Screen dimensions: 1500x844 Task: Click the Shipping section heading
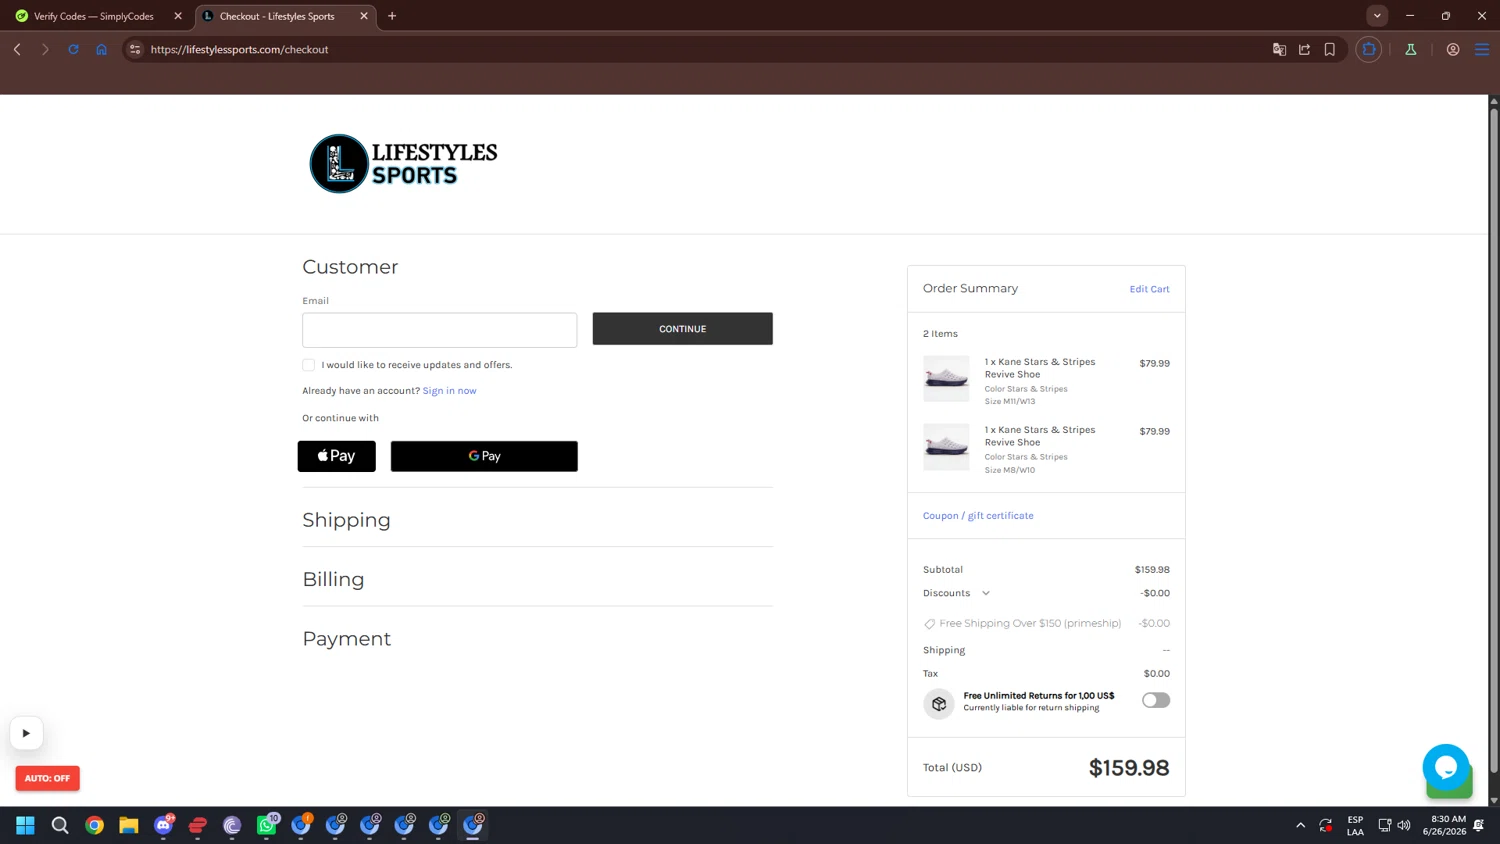(346, 520)
